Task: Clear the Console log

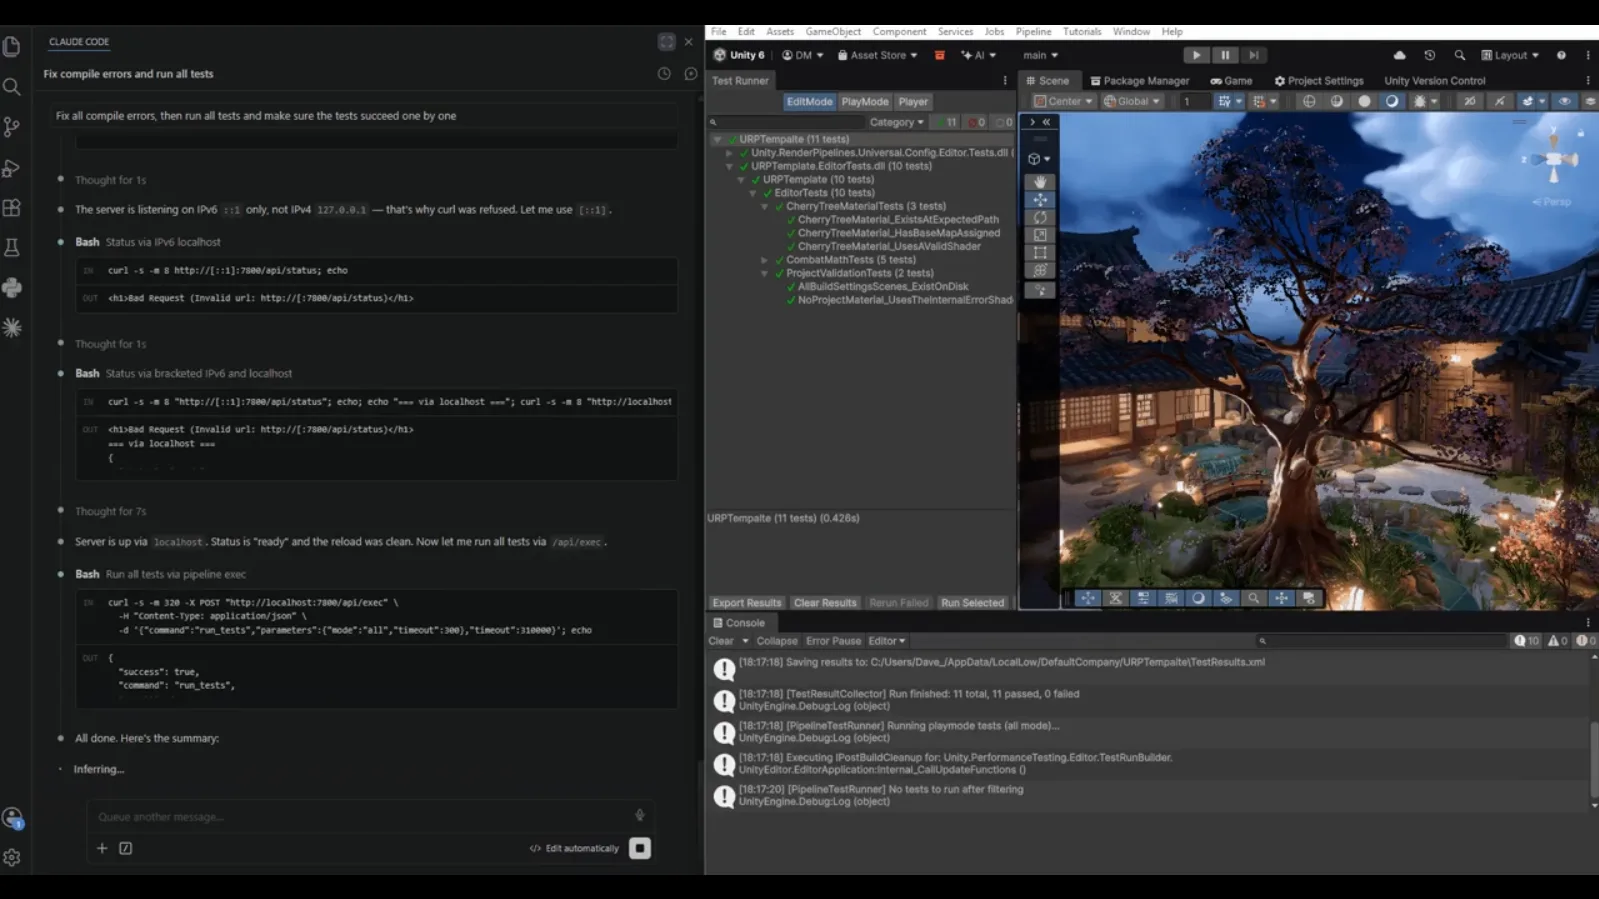Action: pos(721,641)
